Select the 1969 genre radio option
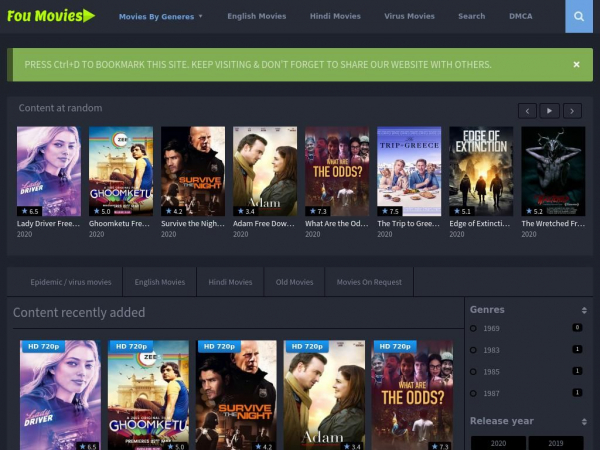This screenshot has height=450, width=600. point(474,328)
